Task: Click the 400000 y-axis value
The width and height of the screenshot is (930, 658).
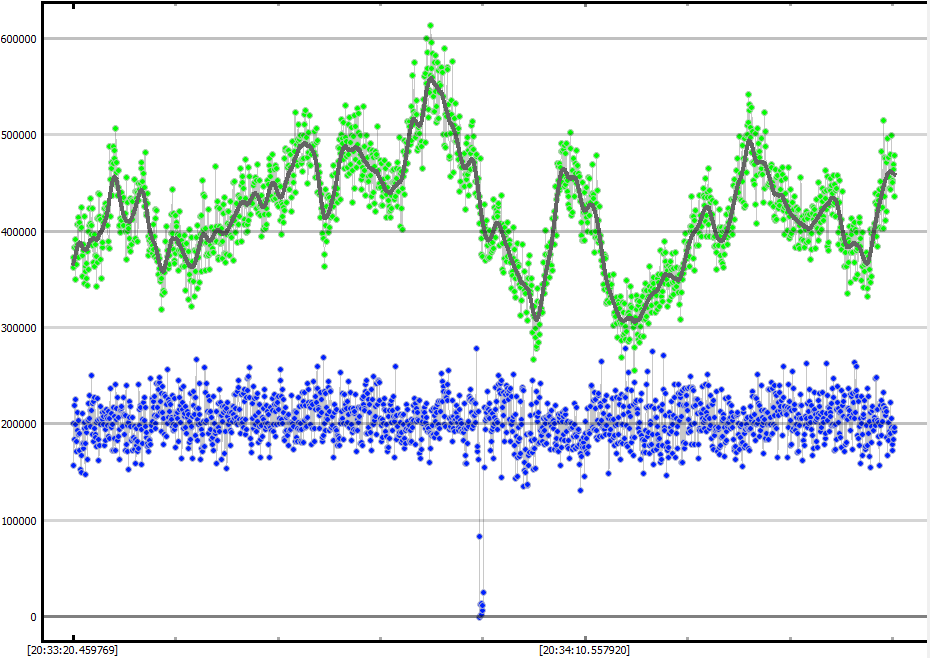Action: point(21,232)
